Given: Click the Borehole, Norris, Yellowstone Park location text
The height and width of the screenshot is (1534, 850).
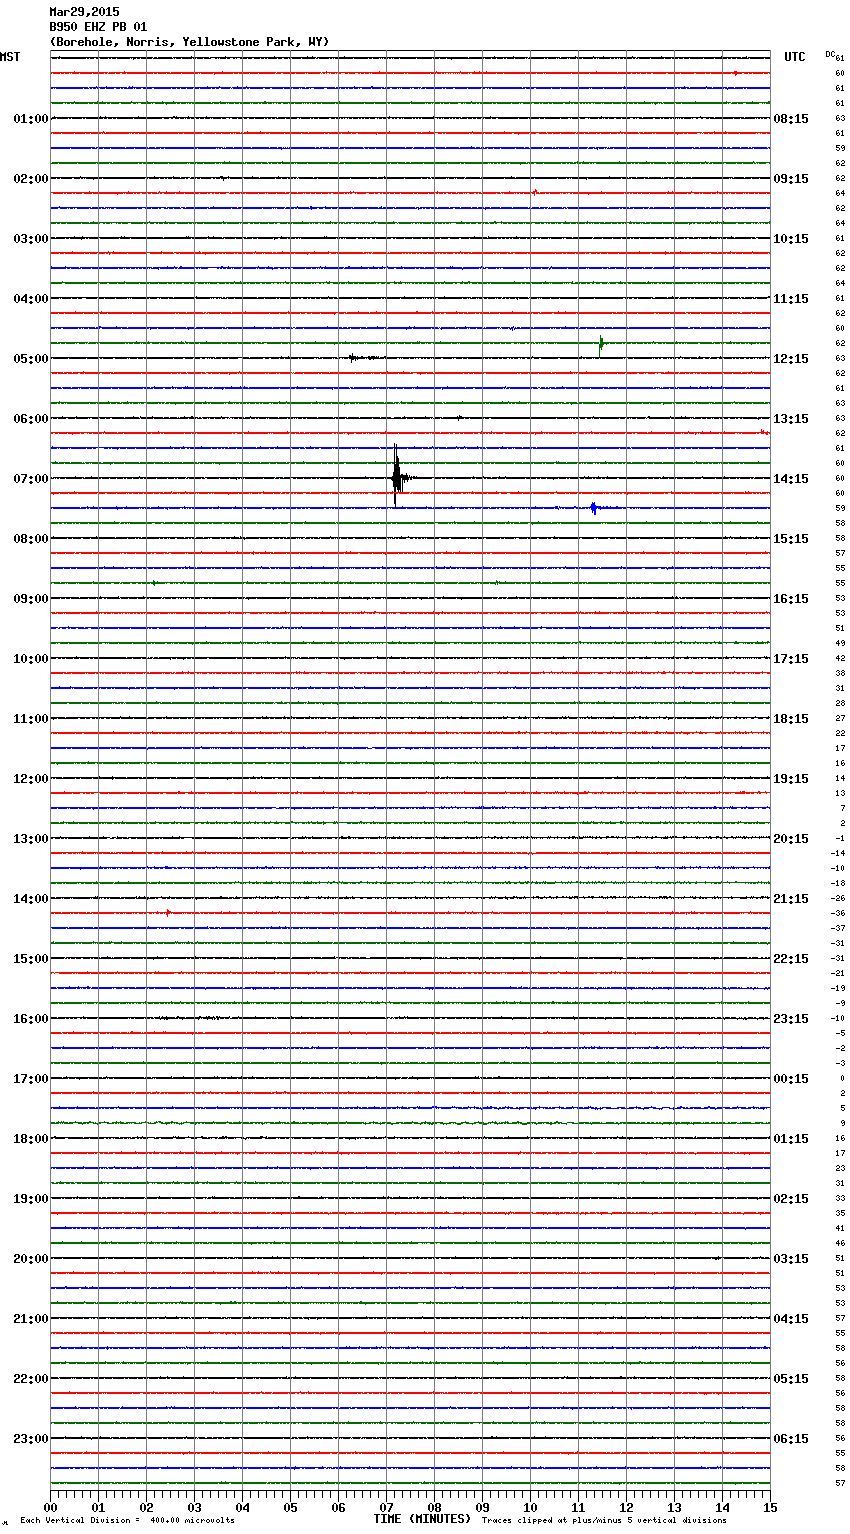Looking at the screenshot, I should 188,42.
